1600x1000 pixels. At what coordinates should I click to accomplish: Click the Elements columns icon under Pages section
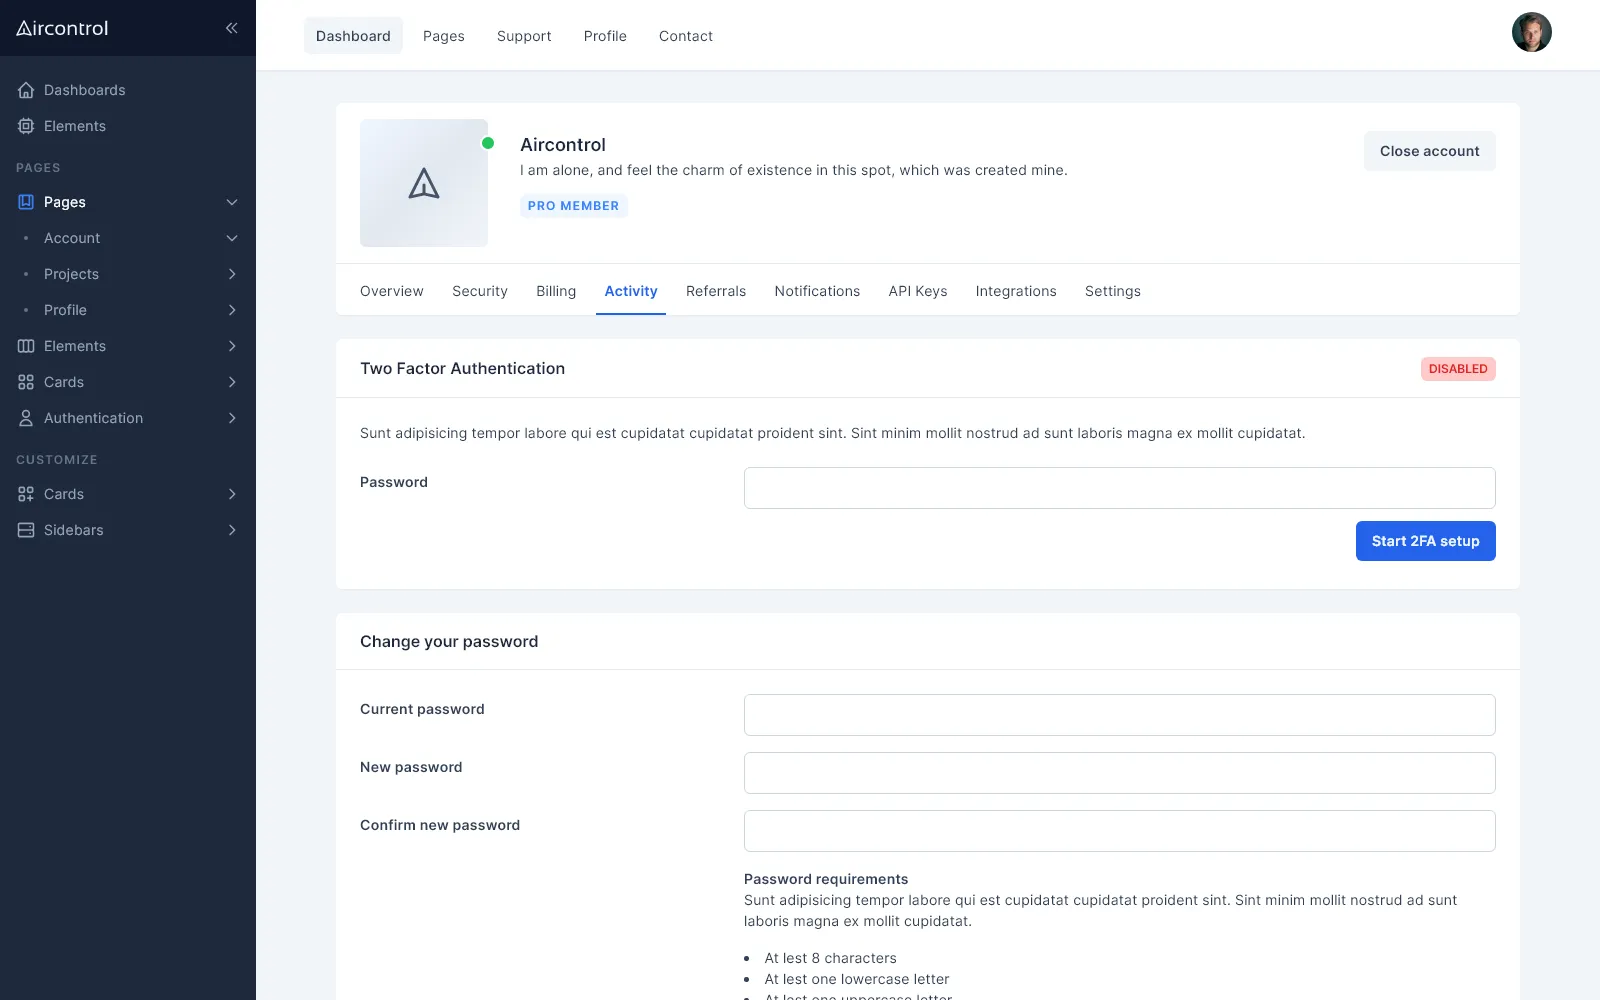point(26,346)
